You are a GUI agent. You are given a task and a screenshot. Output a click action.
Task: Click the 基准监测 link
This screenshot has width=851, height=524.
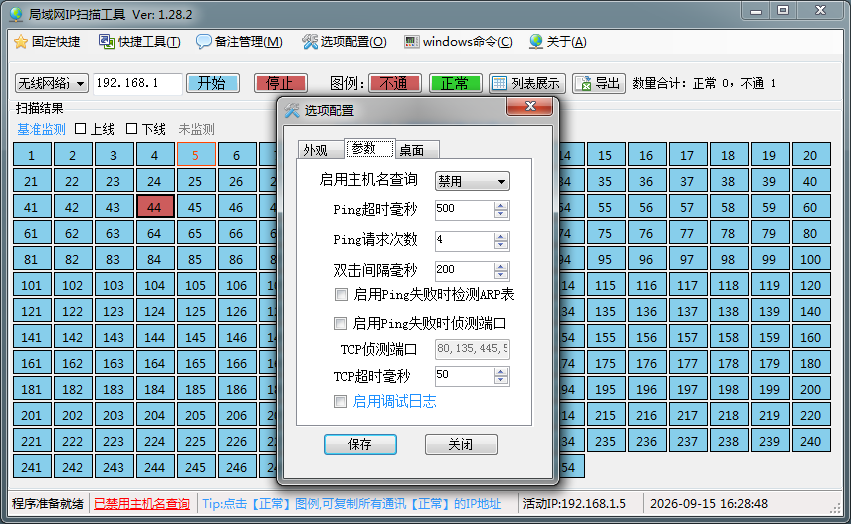click(x=41, y=129)
